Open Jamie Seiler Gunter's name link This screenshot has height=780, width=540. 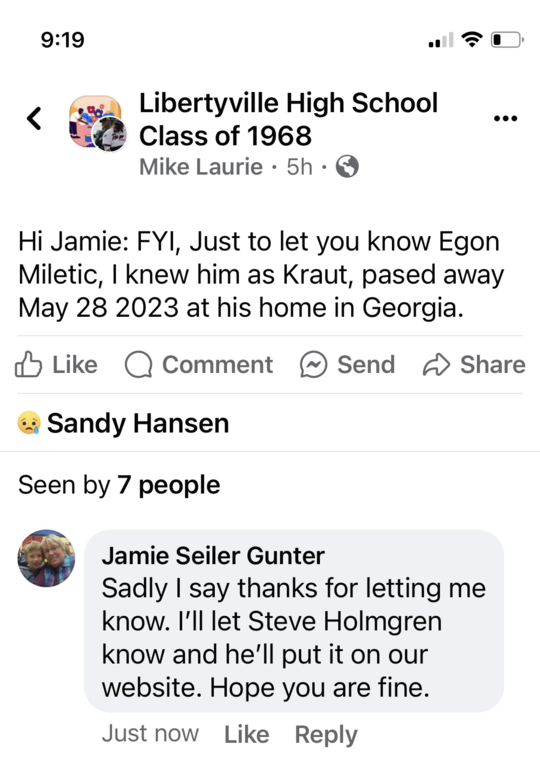[x=213, y=556]
